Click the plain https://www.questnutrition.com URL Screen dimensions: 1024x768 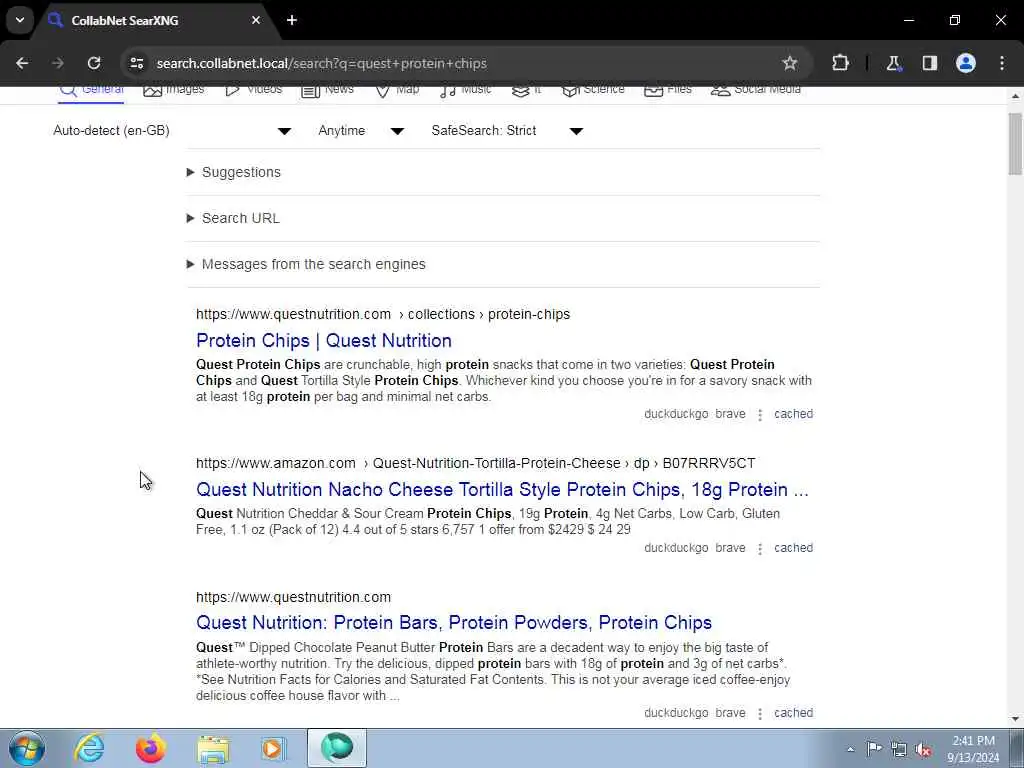point(293,597)
